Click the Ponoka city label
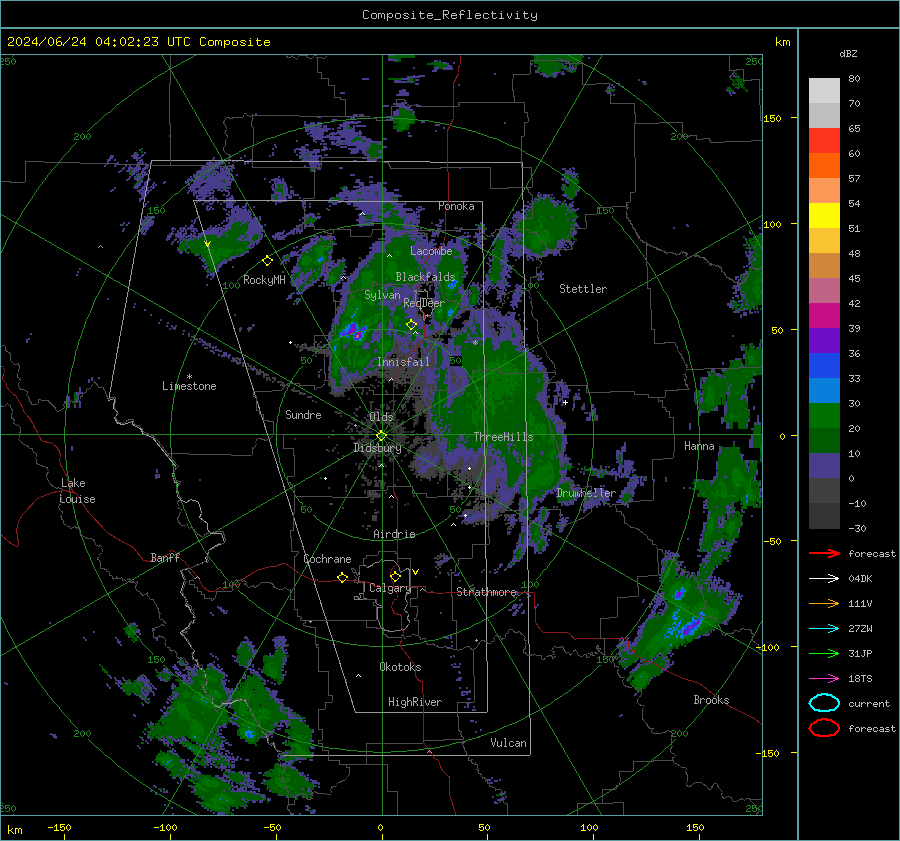Image resolution: width=900 pixels, height=841 pixels. (456, 206)
